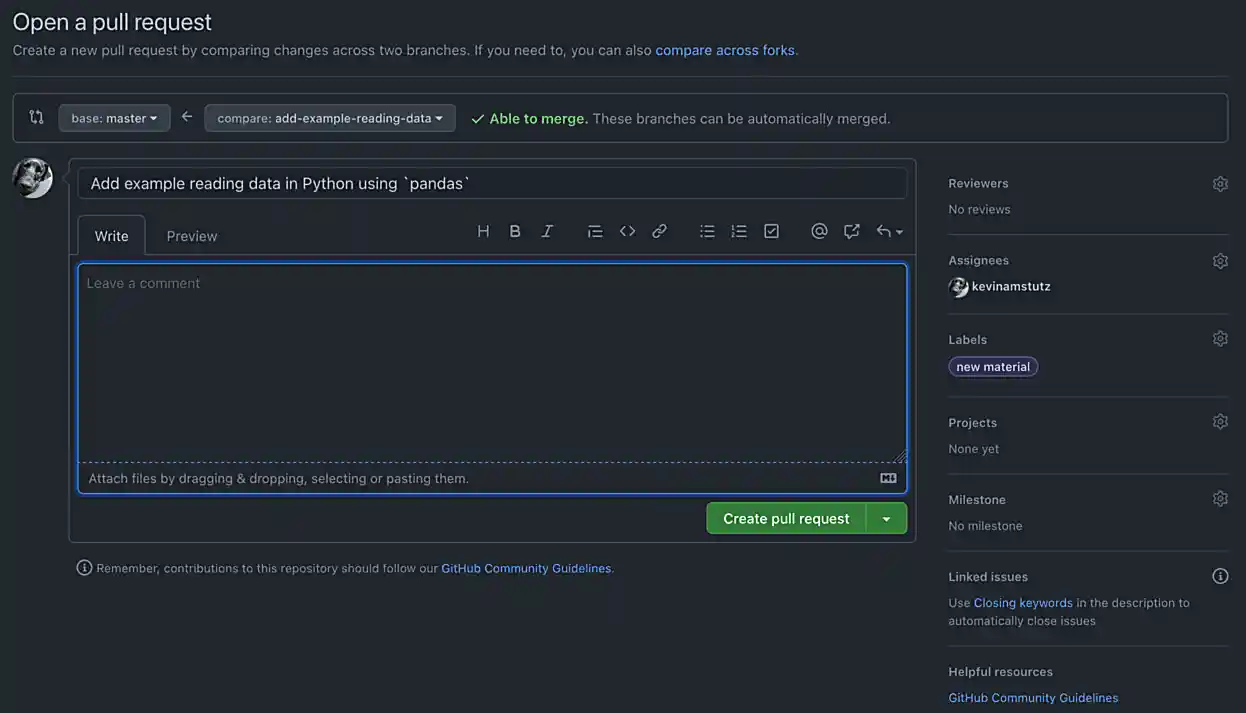Click the Create pull request button
The height and width of the screenshot is (713, 1246).
785,518
